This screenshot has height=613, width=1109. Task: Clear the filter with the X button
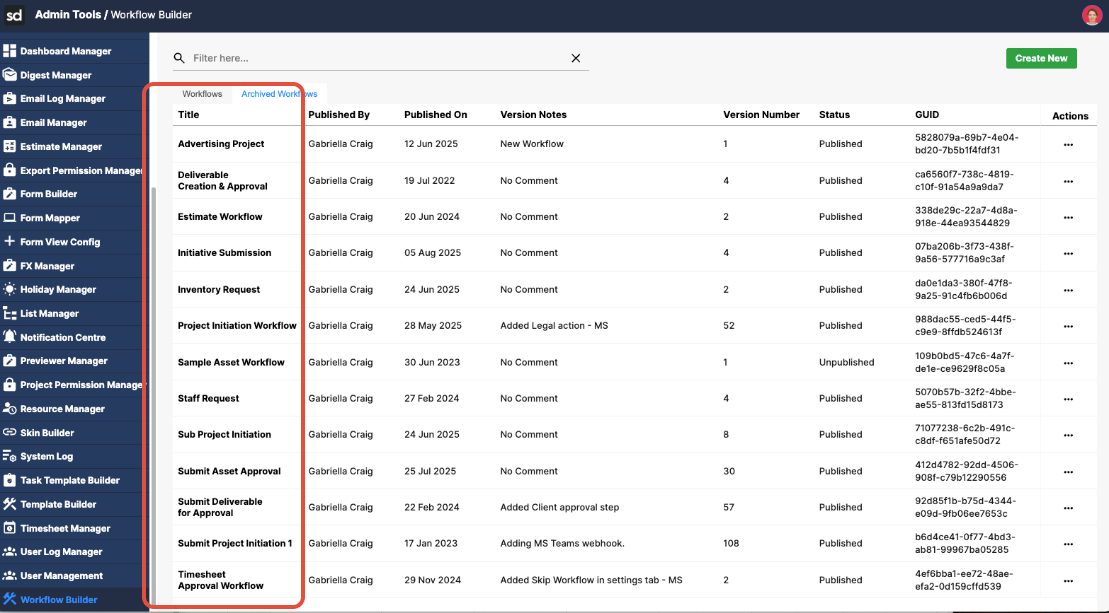click(x=576, y=58)
